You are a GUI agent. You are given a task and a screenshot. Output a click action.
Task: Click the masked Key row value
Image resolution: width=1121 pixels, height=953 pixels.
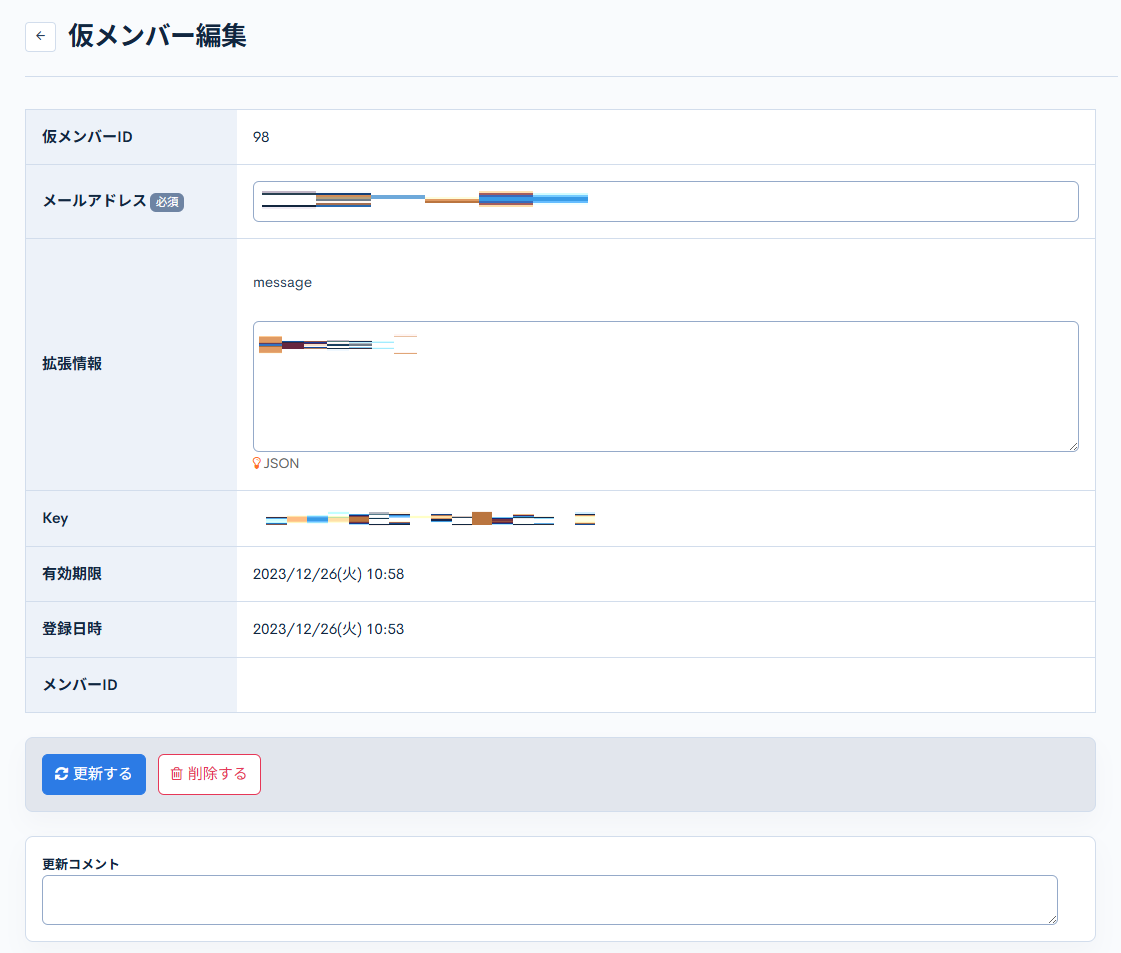coord(430,518)
